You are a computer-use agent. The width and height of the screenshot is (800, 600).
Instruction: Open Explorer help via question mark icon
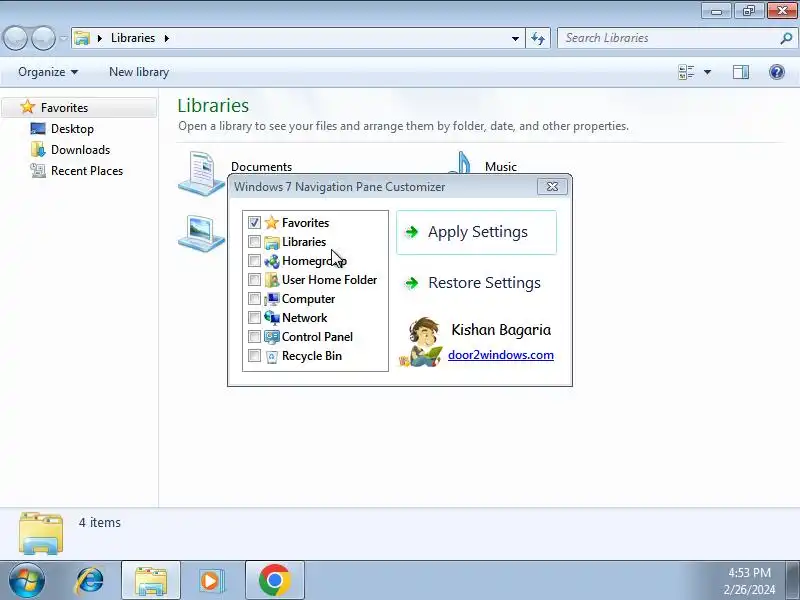[x=777, y=72]
